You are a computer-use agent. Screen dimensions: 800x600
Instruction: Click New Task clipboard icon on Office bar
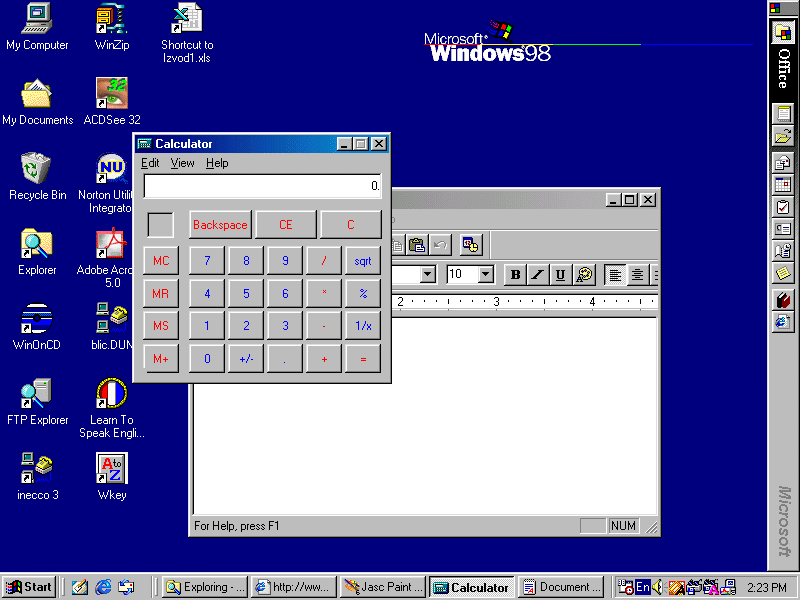pos(783,207)
